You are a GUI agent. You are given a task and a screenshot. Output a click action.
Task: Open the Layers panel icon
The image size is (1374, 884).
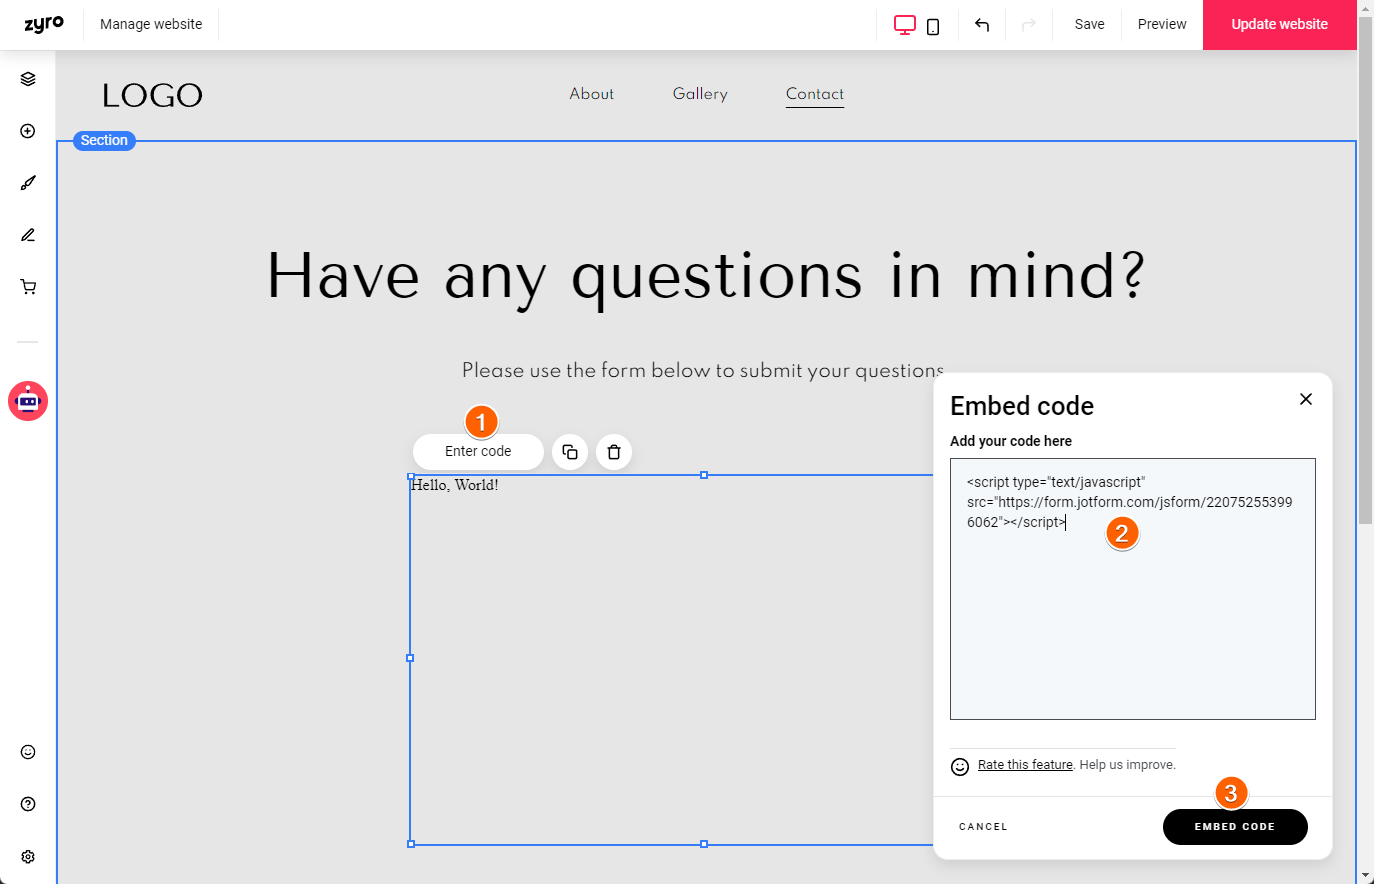click(x=28, y=79)
